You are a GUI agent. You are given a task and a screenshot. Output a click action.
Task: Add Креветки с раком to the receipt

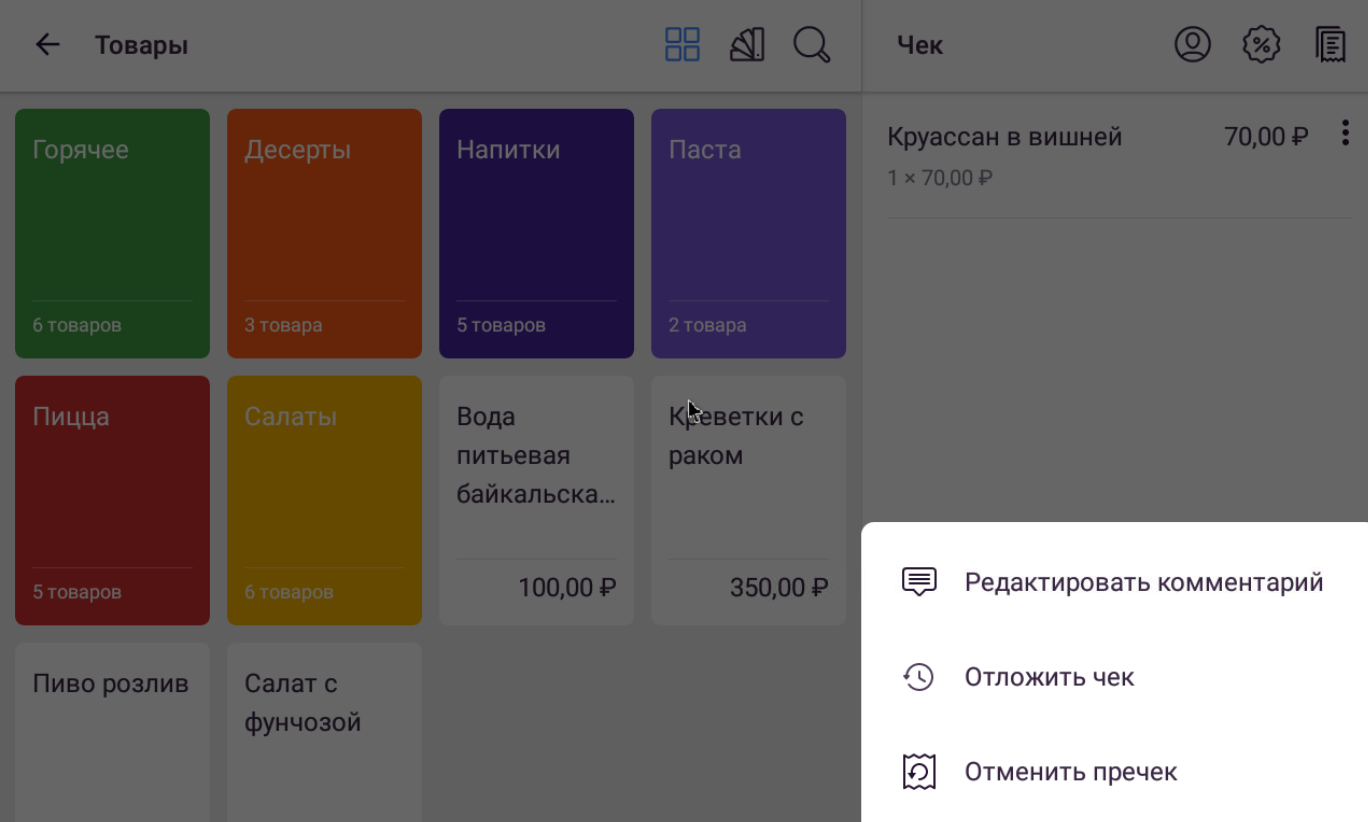coord(748,500)
